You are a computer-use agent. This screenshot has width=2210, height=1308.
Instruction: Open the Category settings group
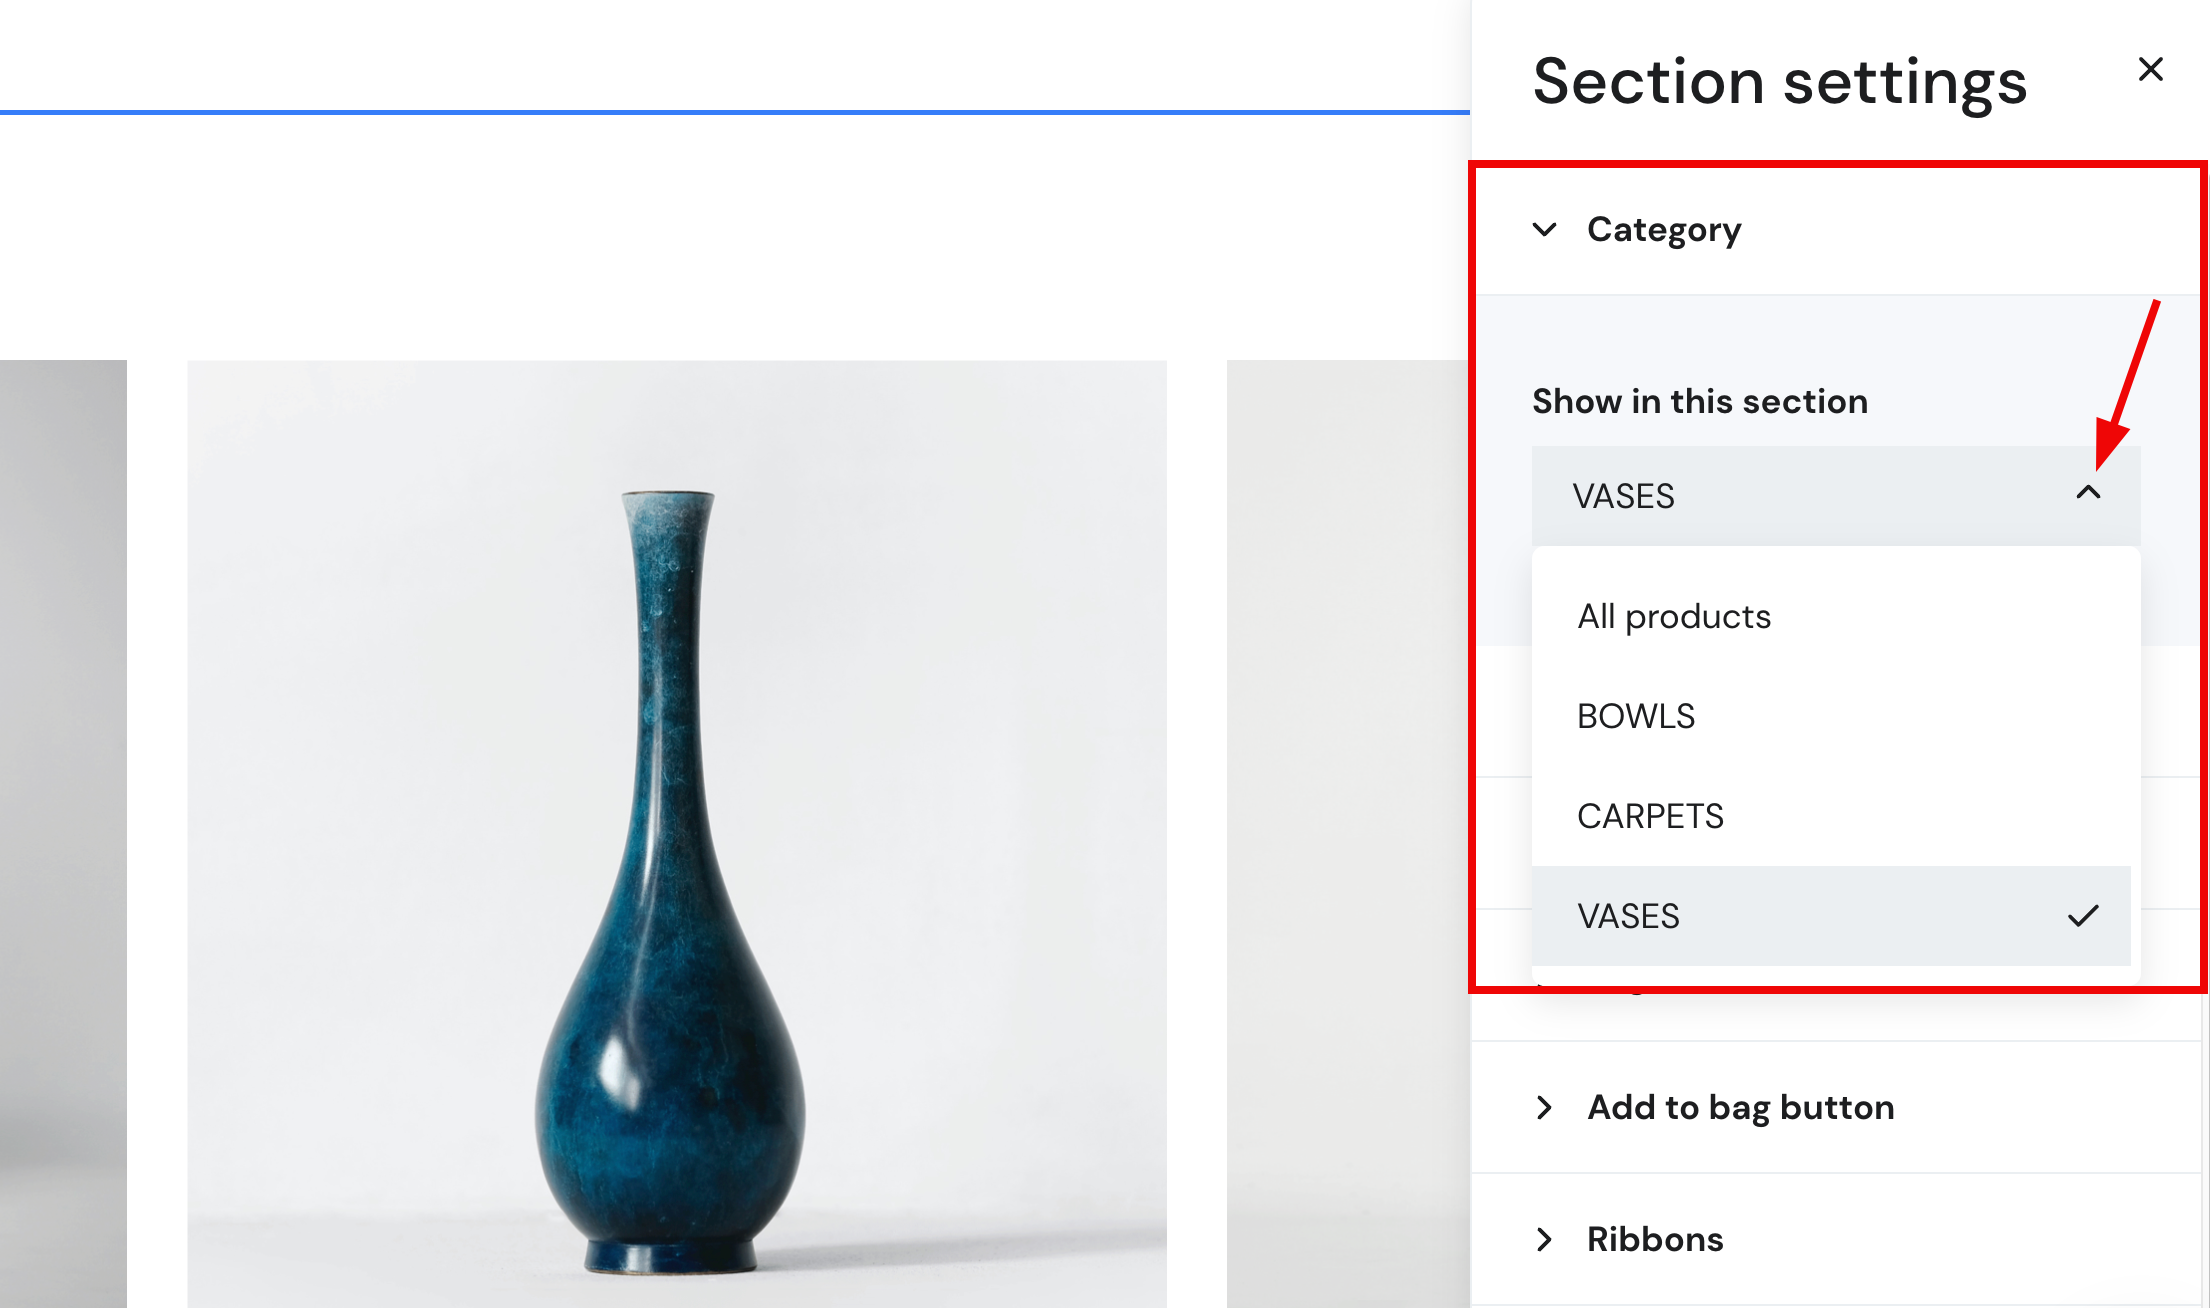(x=1663, y=229)
